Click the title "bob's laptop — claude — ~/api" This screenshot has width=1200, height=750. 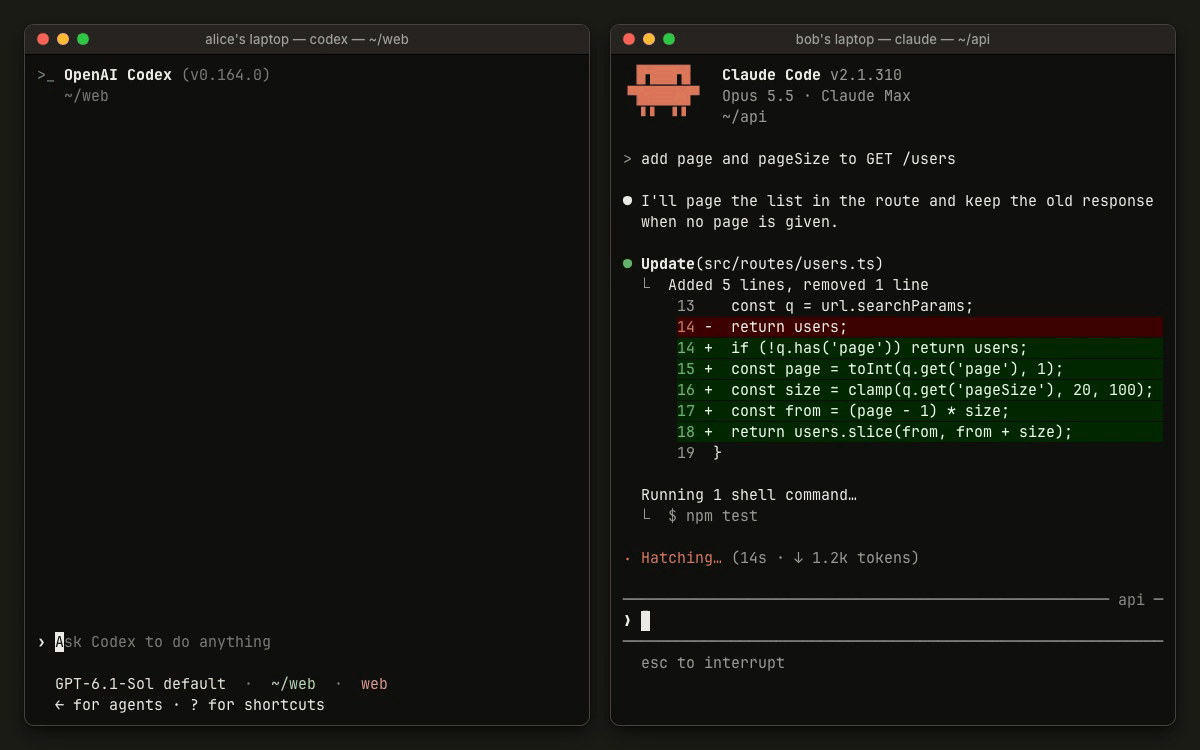click(893, 39)
